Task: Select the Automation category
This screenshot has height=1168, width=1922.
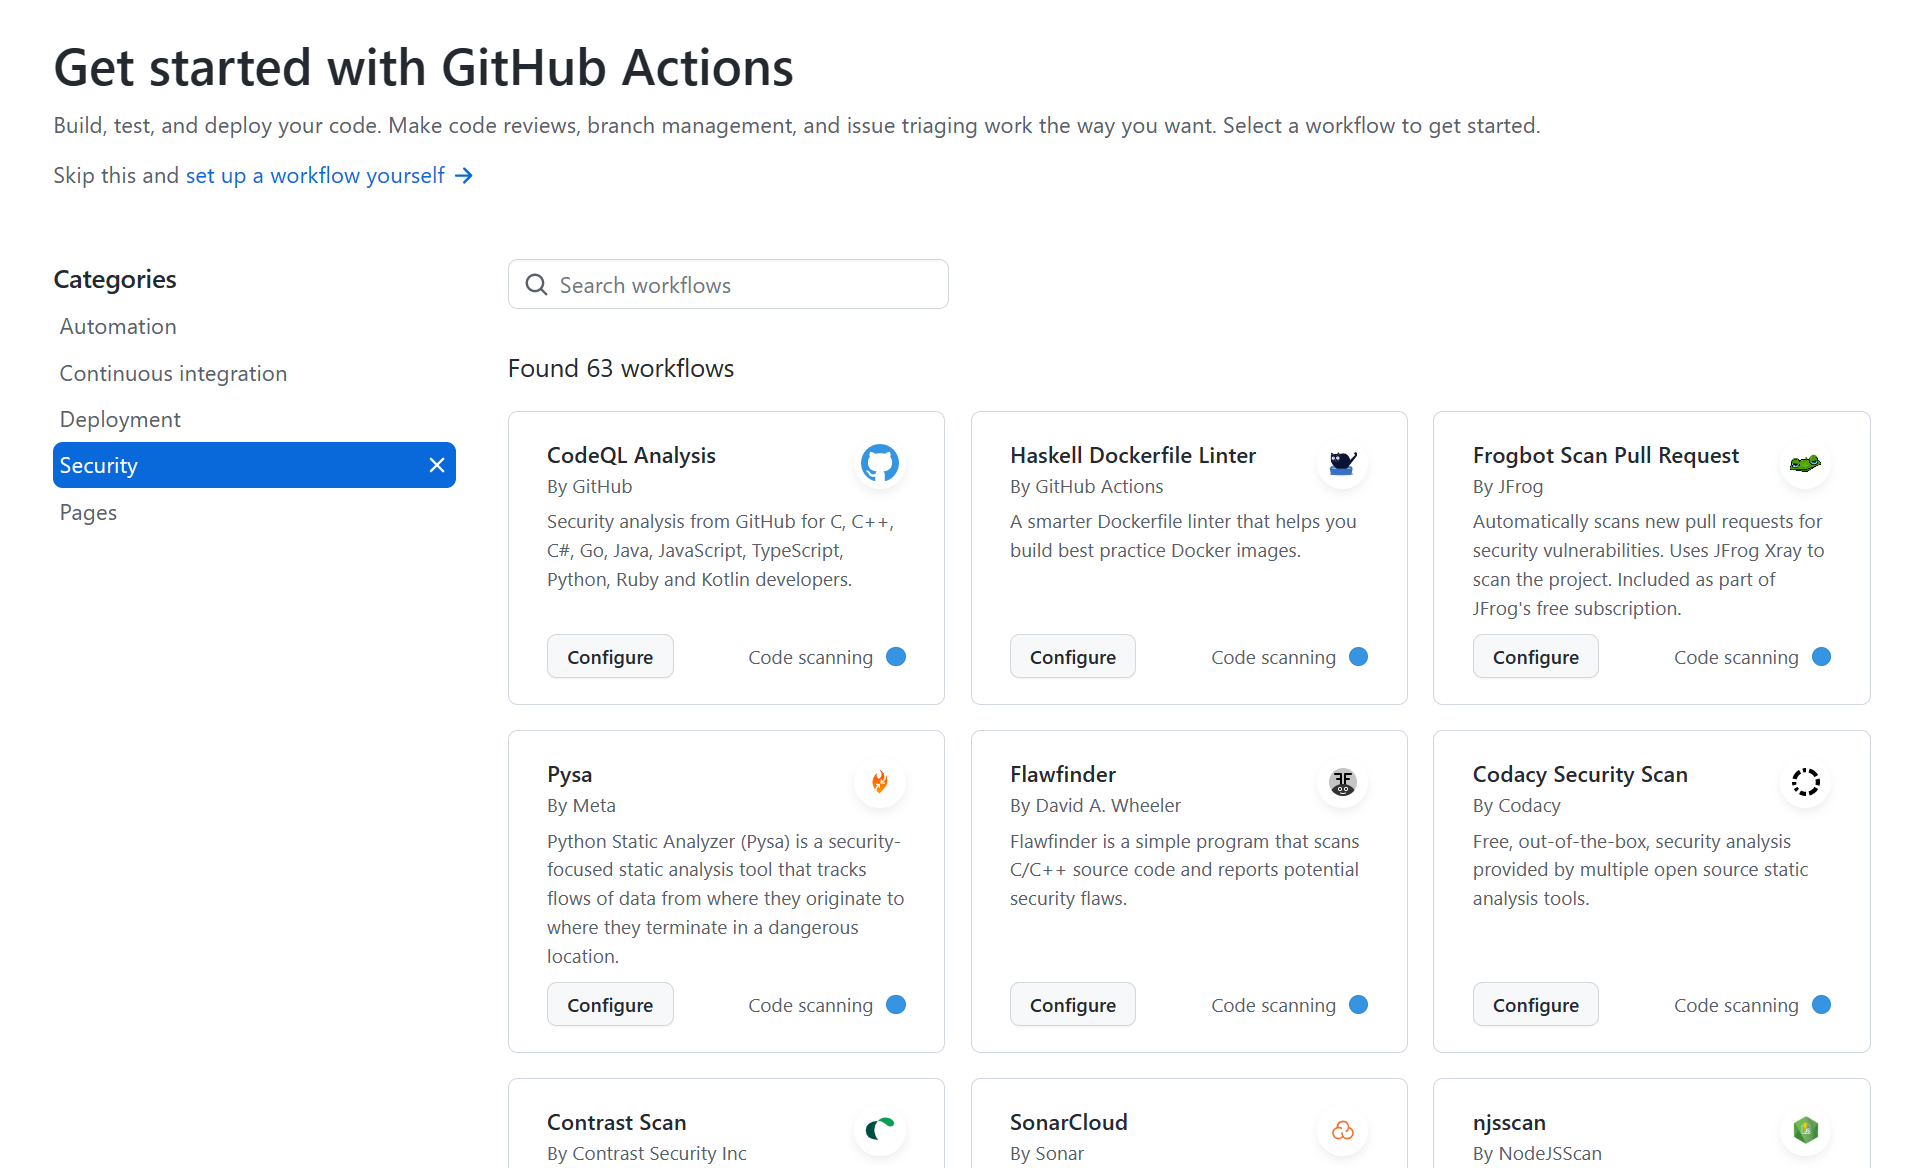Action: tap(117, 326)
